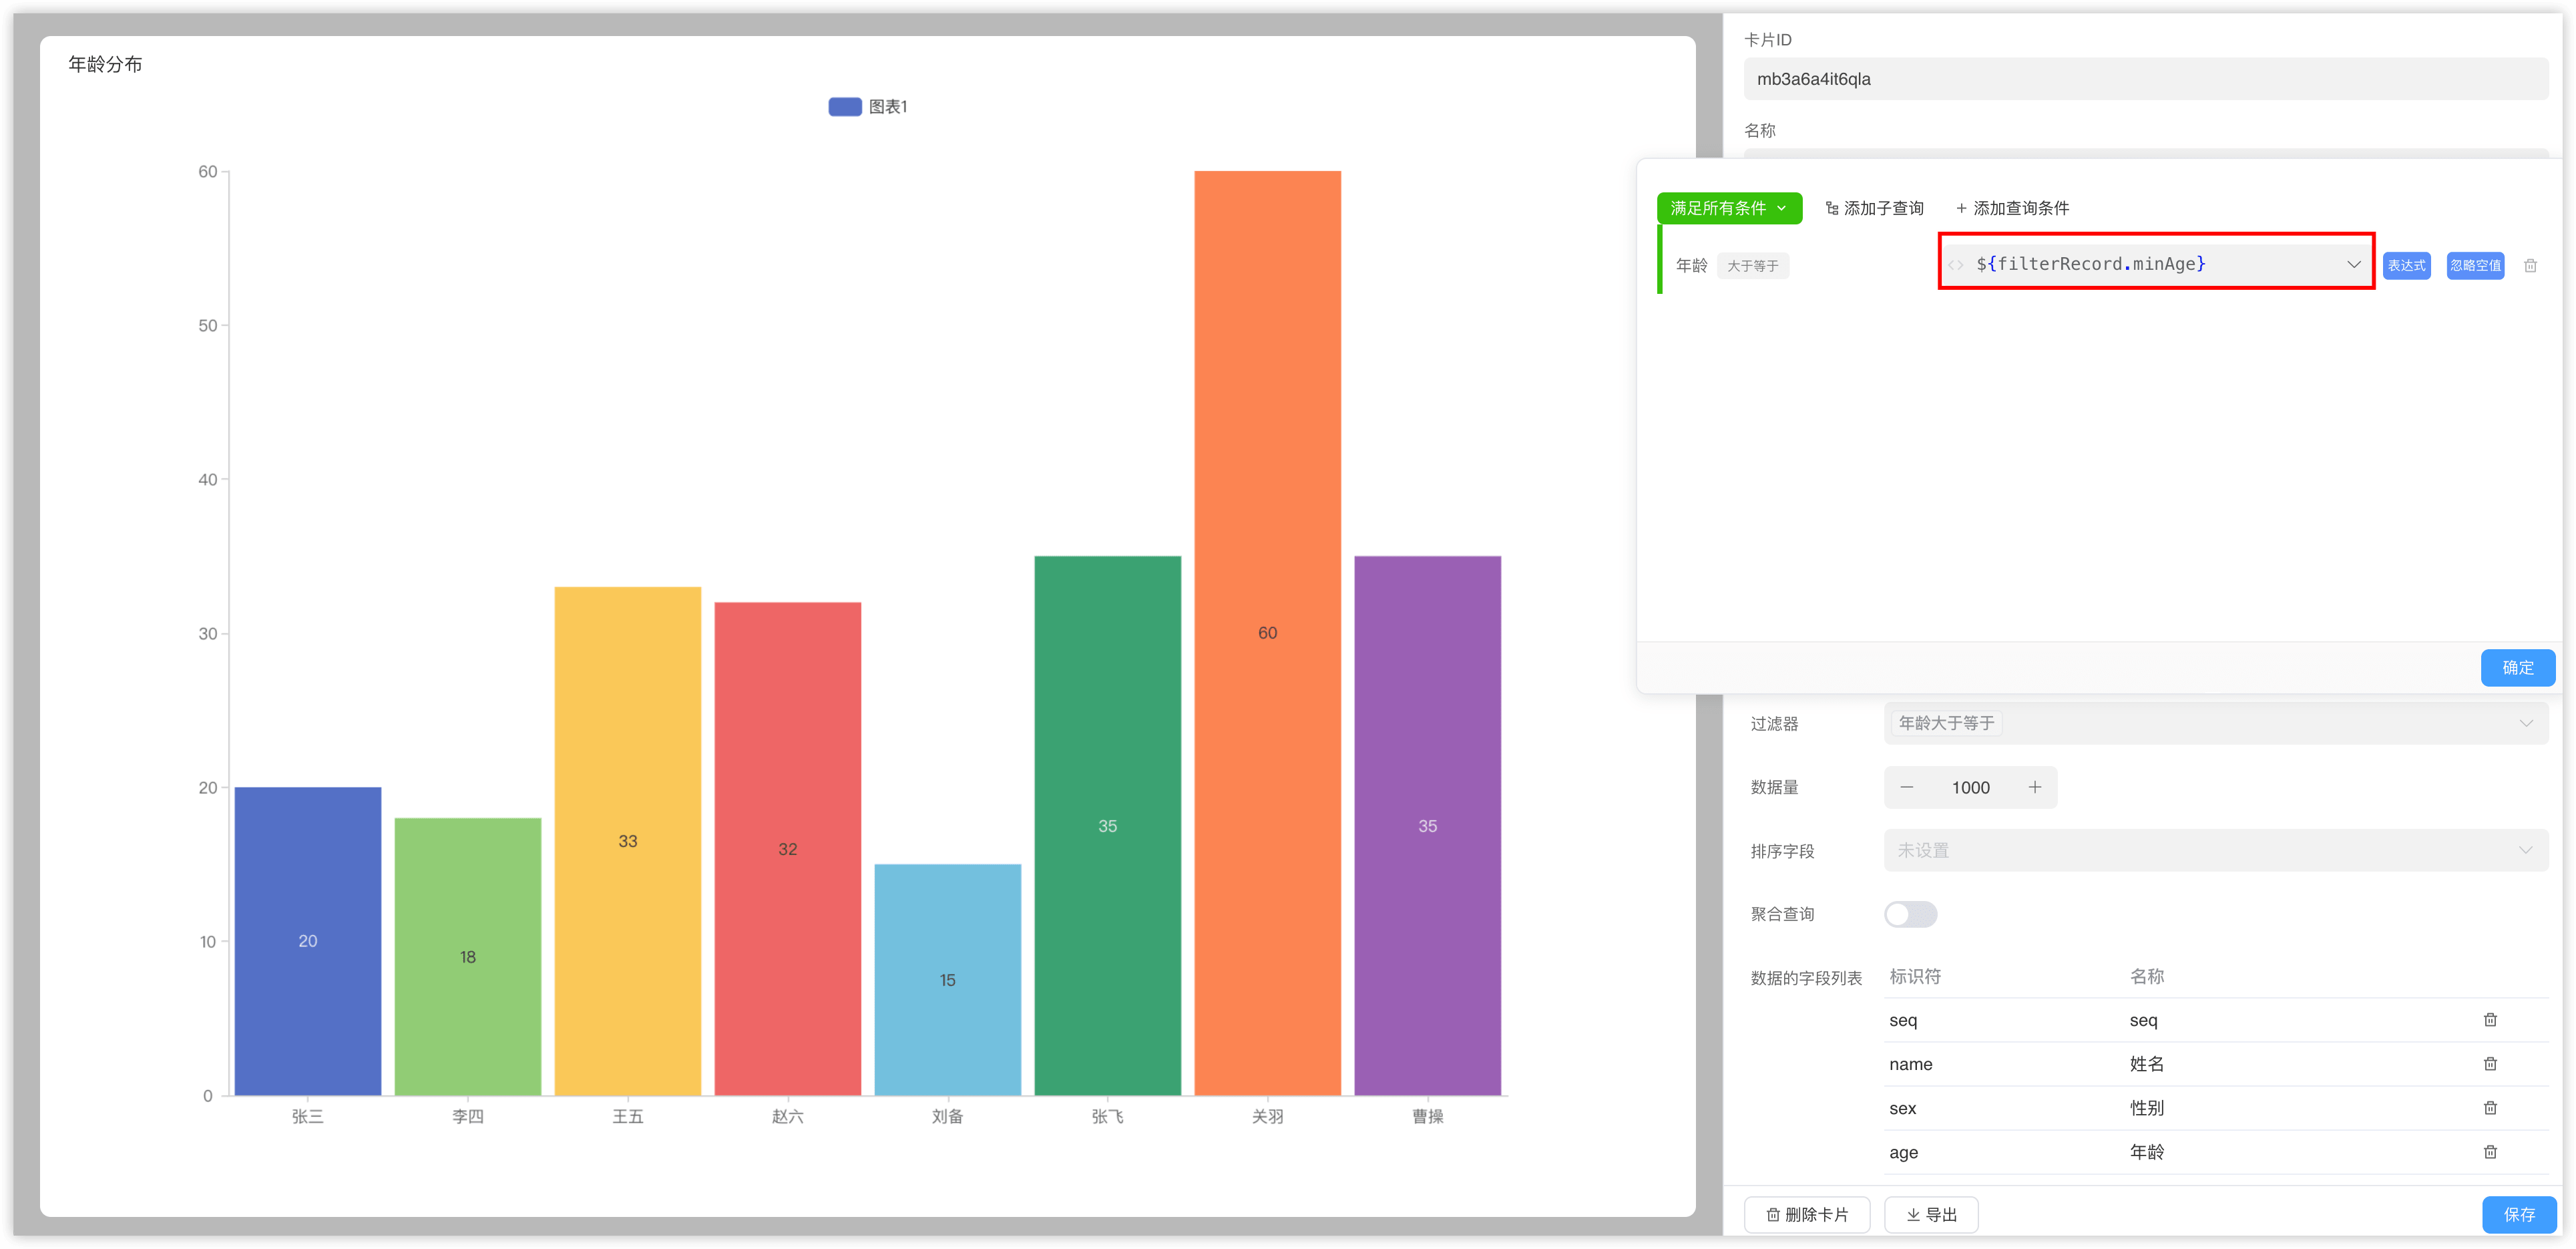Image resolution: width=2576 pixels, height=1249 pixels.
Task: Remove the name 姓名 field
Action: click(2490, 1064)
